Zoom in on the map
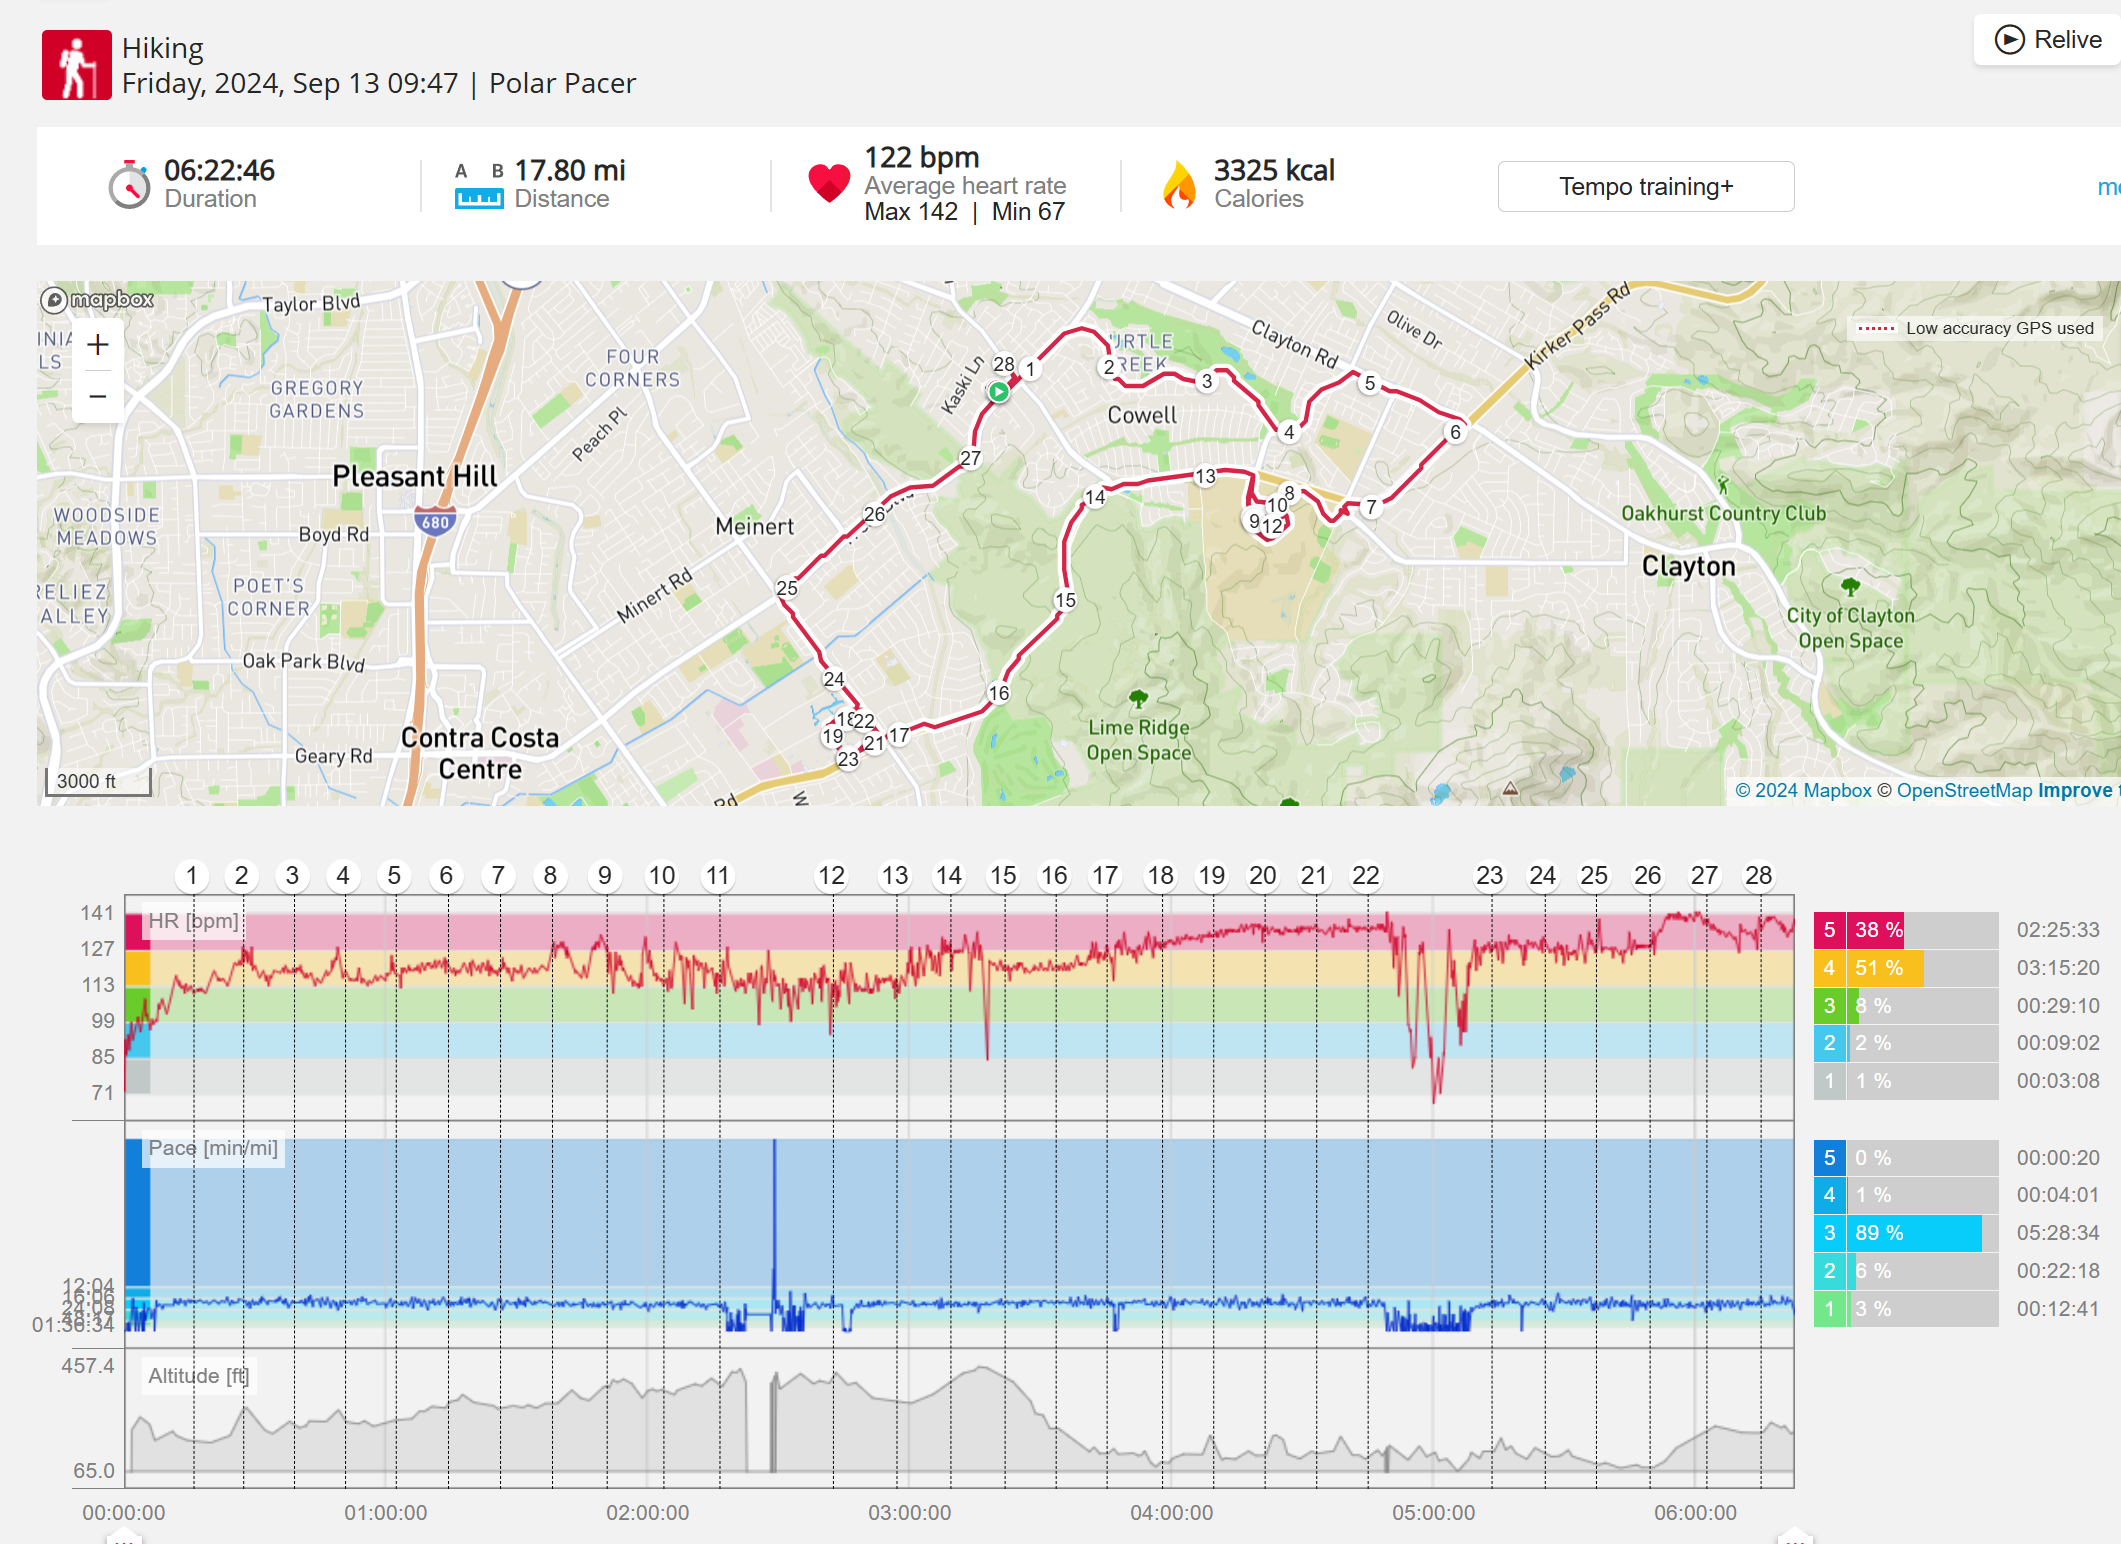The height and width of the screenshot is (1544, 2121). (x=98, y=346)
